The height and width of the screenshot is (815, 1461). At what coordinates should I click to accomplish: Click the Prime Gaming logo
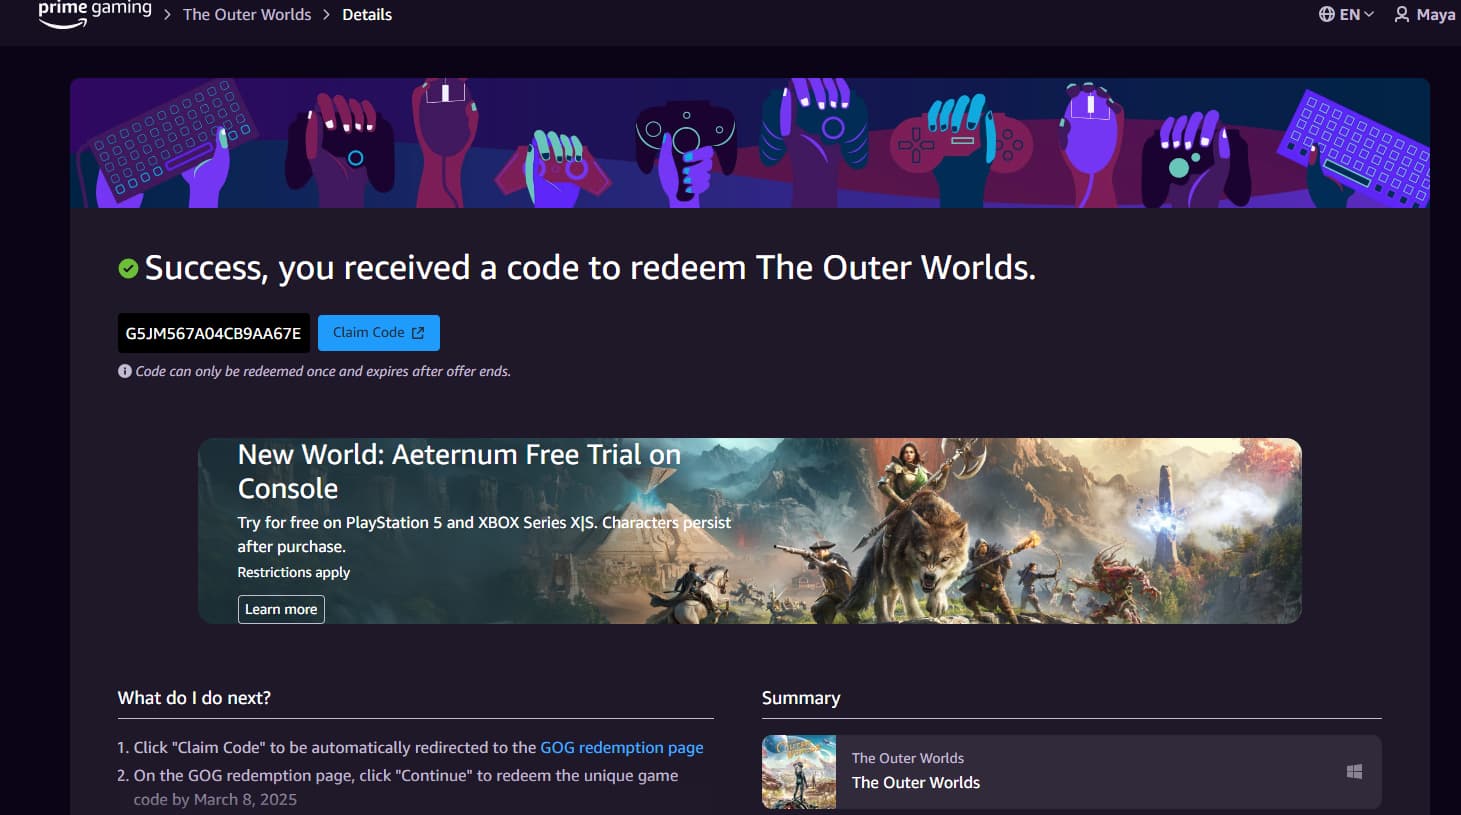(x=95, y=13)
